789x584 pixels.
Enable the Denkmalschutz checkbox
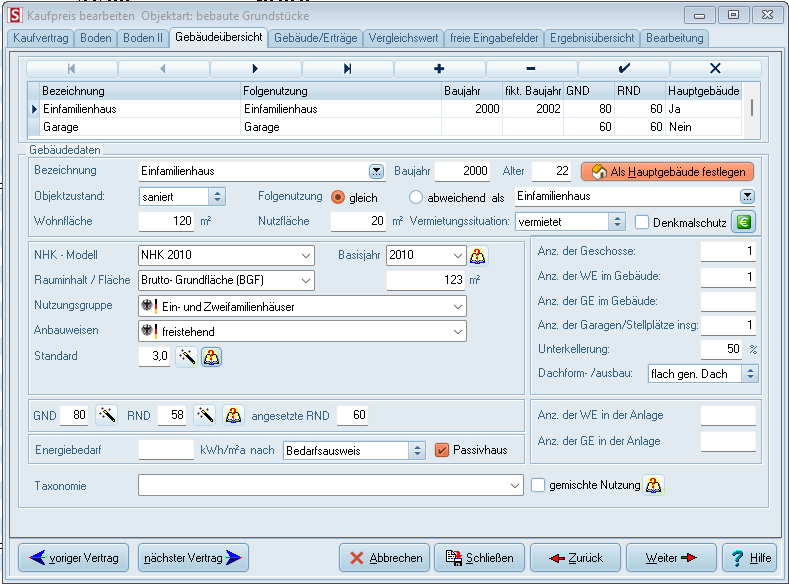tap(643, 222)
